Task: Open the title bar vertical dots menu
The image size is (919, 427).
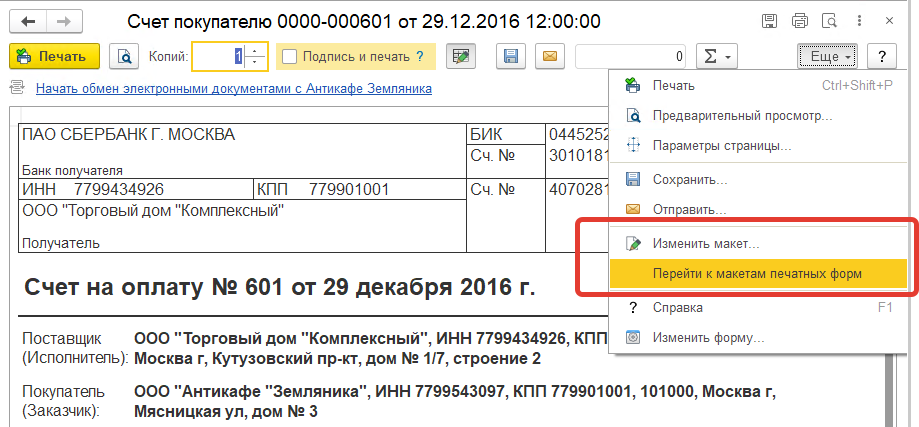Action: 859,22
